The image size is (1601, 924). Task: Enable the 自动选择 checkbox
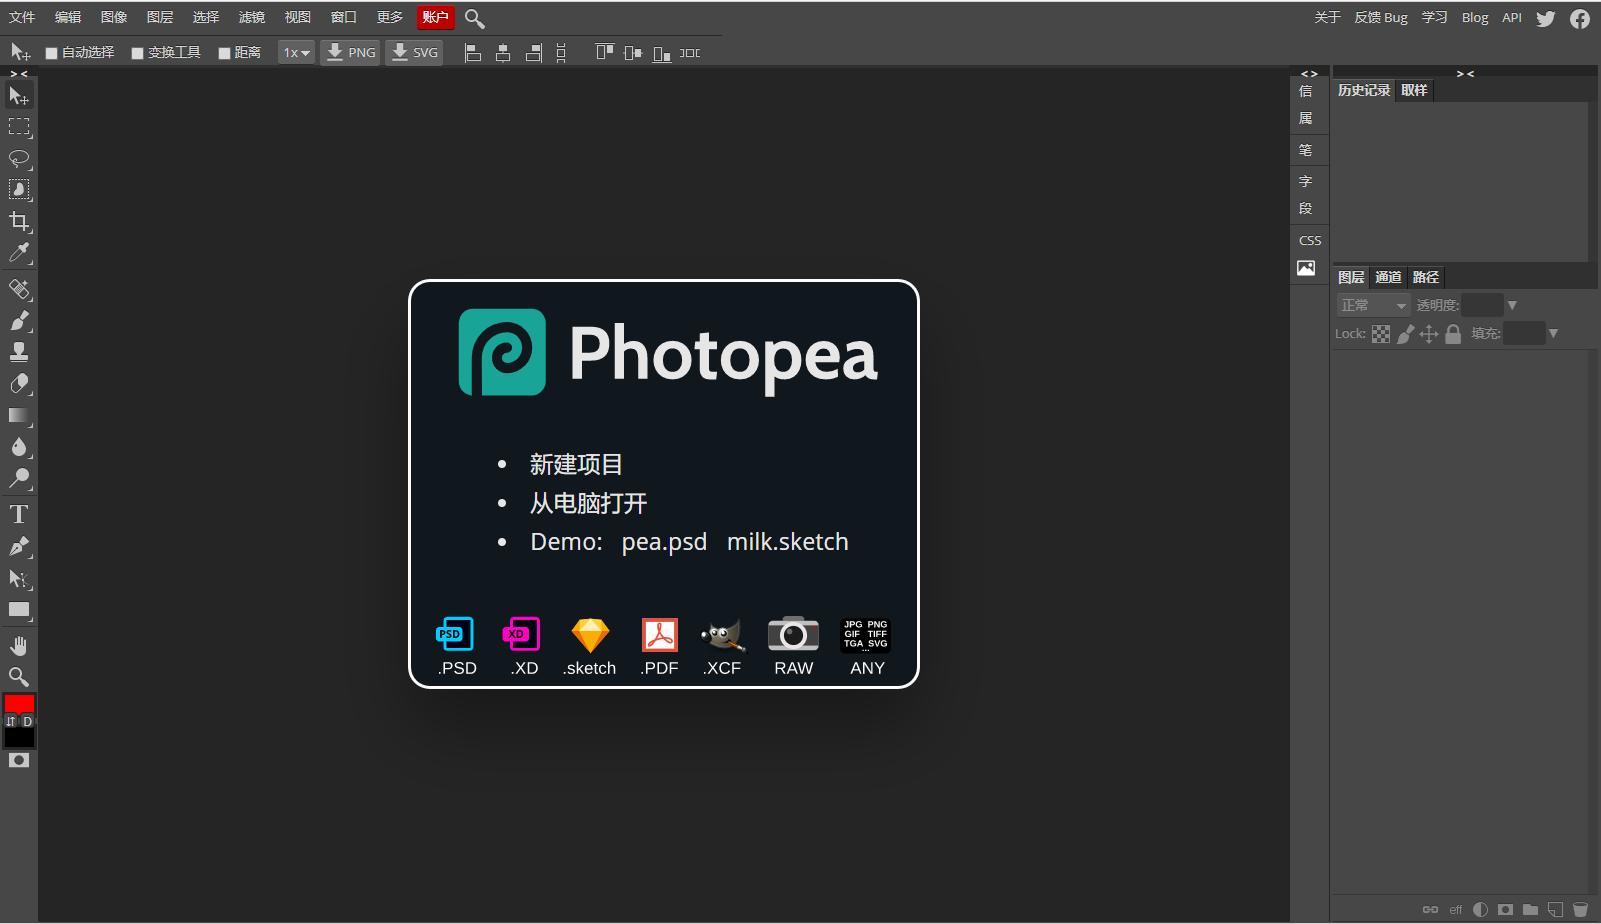point(50,52)
